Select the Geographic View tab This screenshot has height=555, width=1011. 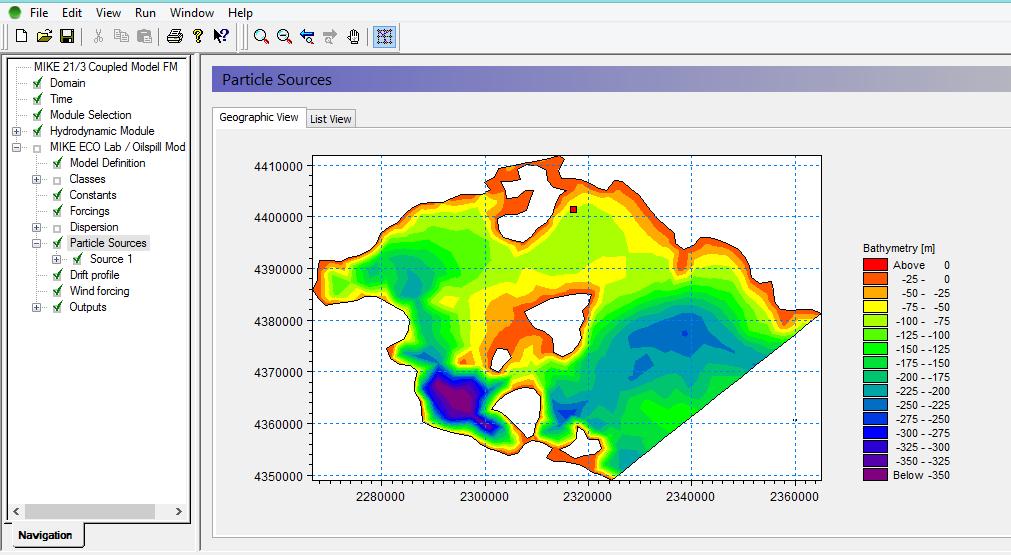tap(259, 117)
